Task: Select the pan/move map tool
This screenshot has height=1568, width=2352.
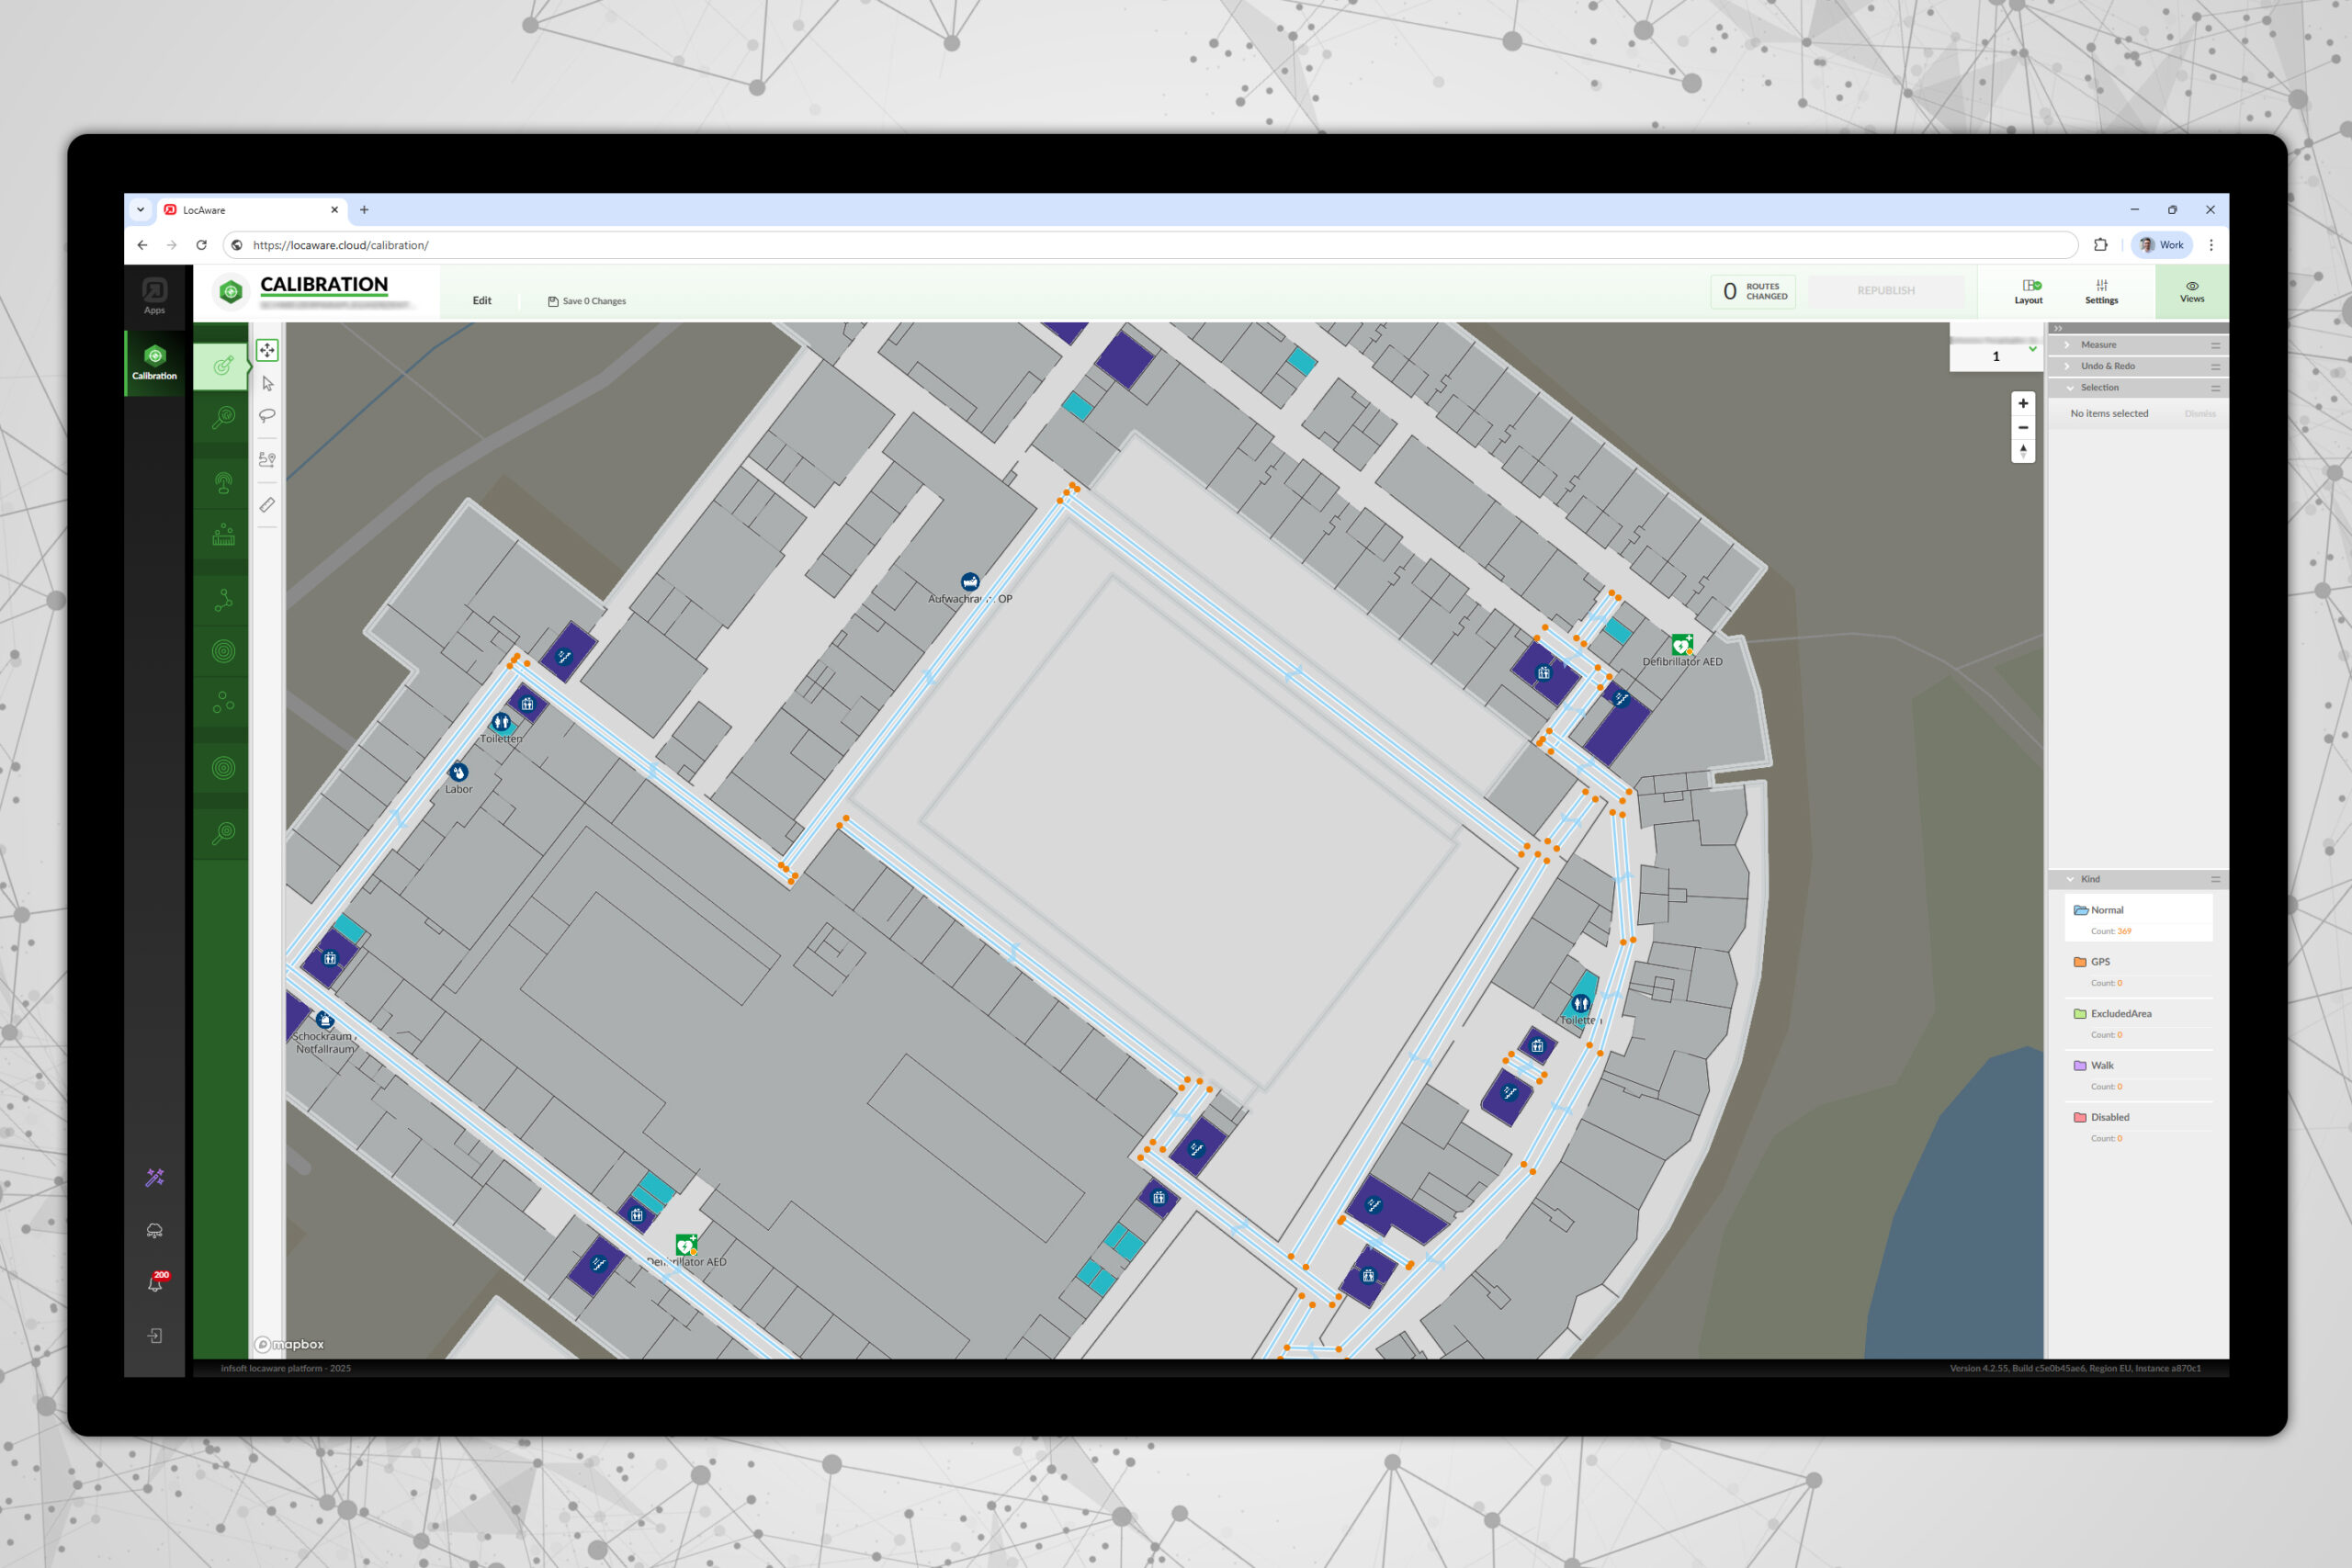Action: coord(267,350)
